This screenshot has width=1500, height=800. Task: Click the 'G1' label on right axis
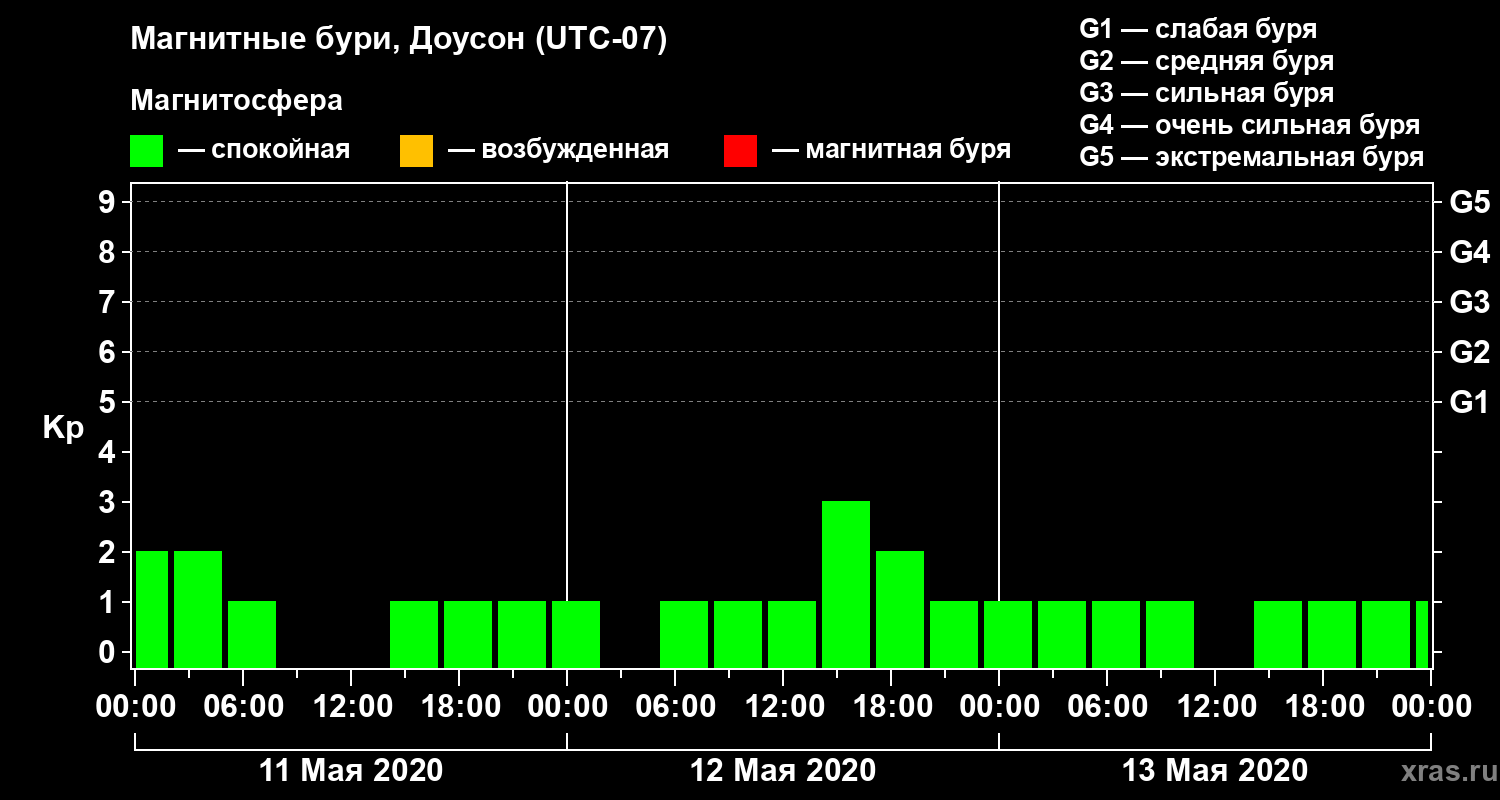1469,402
